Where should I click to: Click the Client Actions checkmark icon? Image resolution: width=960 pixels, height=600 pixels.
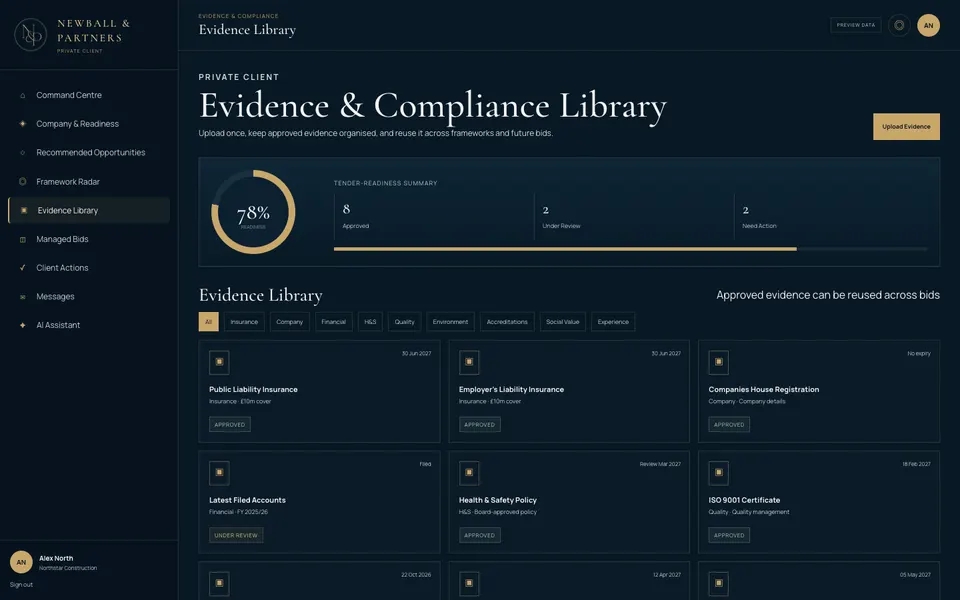(x=23, y=268)
